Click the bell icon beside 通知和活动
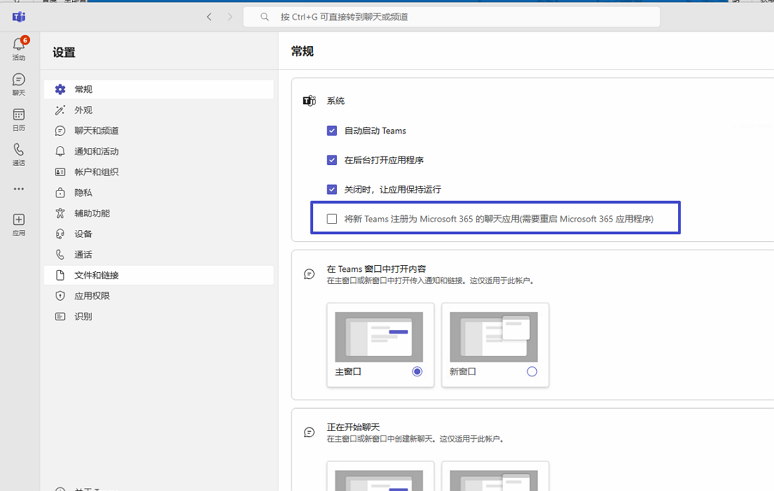The image size is (774, 491). coord(60,151)
